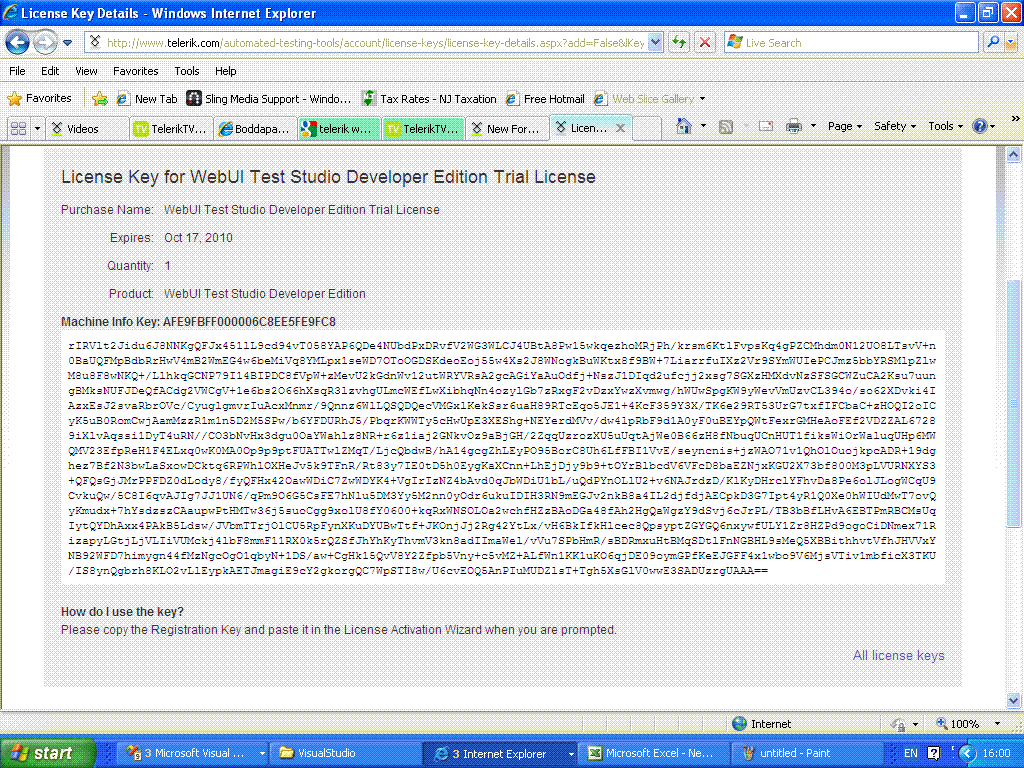Open Internet Explorer taskbar group
The width and height of the screenshot is (1024, 768).
[x=500, y=754]
